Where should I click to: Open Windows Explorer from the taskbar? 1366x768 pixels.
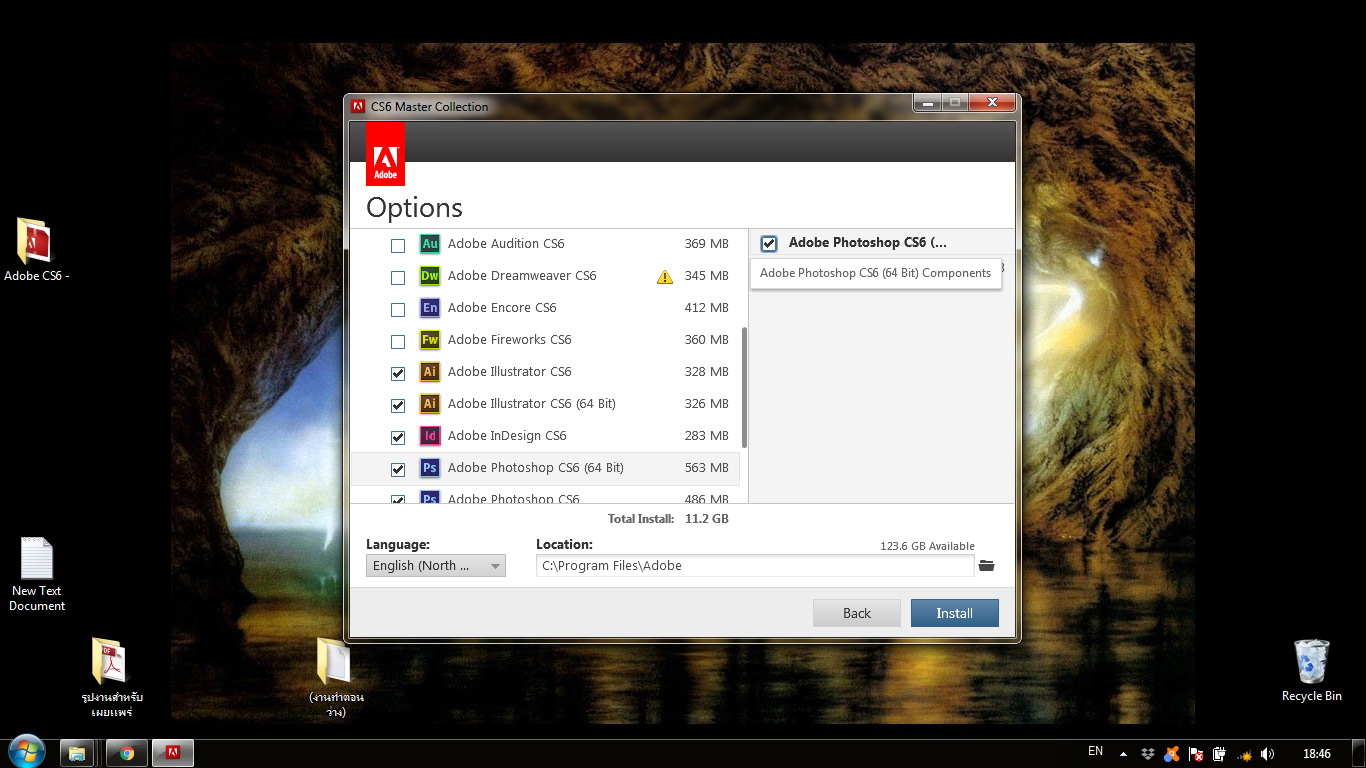77,753
